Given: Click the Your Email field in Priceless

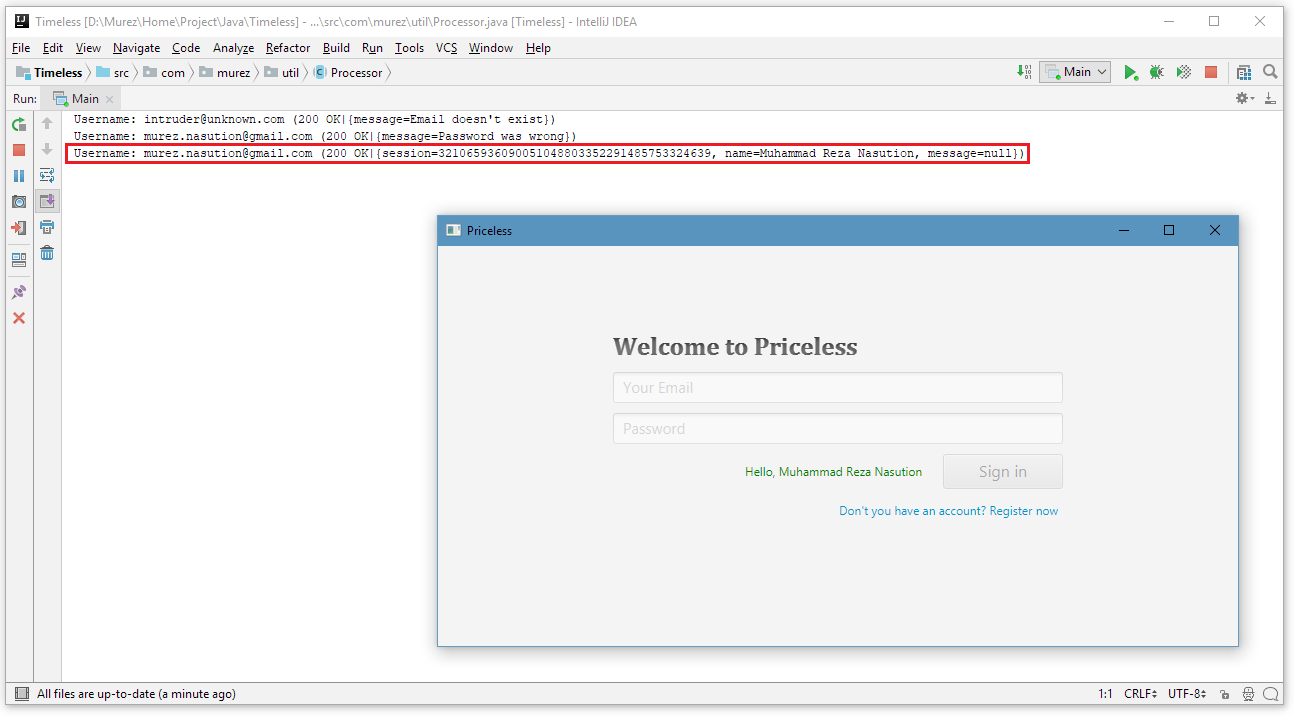Looking at the screenshot, I should click(x=838, y=388).
